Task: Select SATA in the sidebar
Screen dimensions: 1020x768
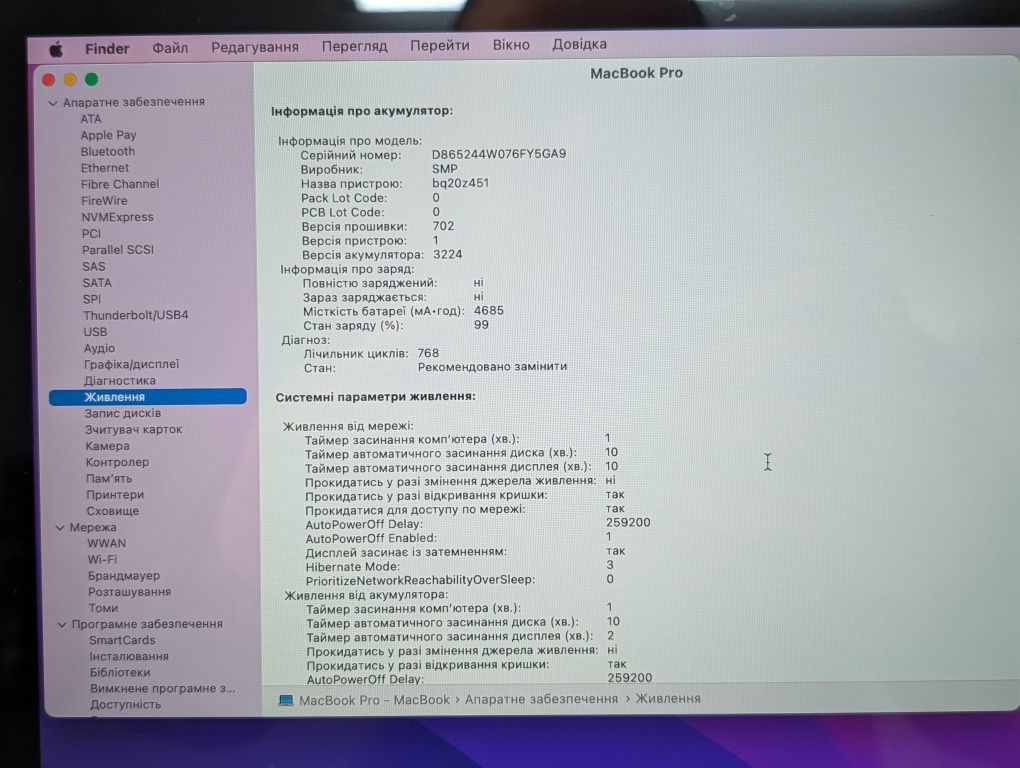Action: (x=97, y=283)
